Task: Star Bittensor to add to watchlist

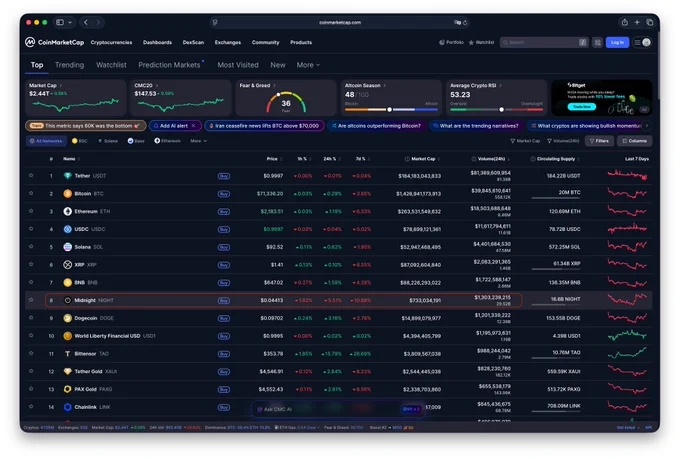Action: point(31,353)
